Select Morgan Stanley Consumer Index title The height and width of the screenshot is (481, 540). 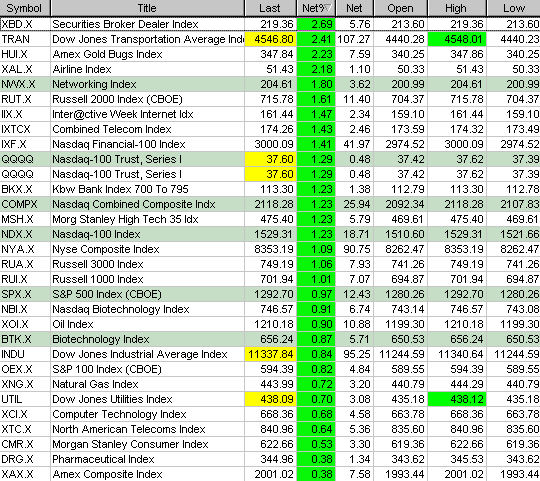tap(130, 444)
